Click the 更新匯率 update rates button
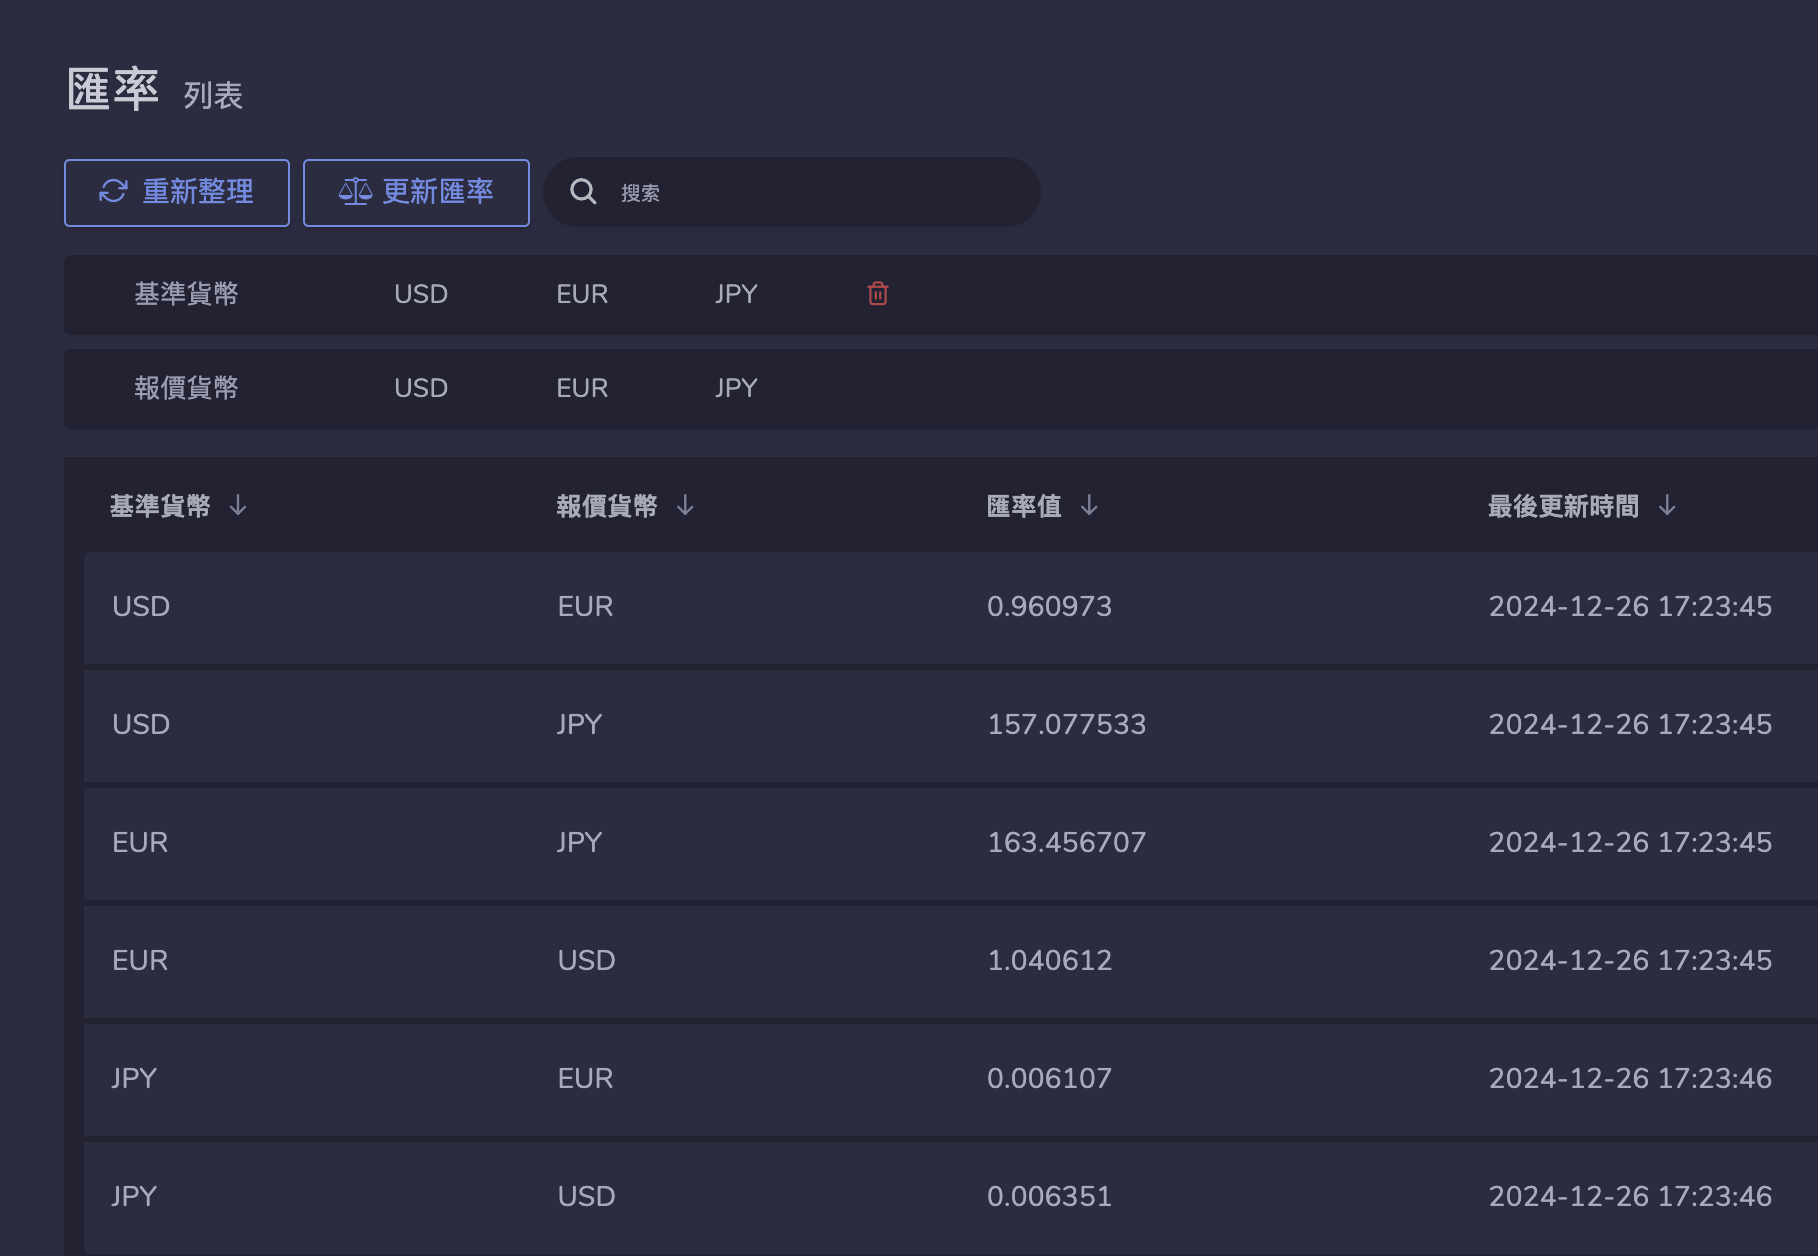Viewport: 1818px width, 1256px height. click(416, 193)
